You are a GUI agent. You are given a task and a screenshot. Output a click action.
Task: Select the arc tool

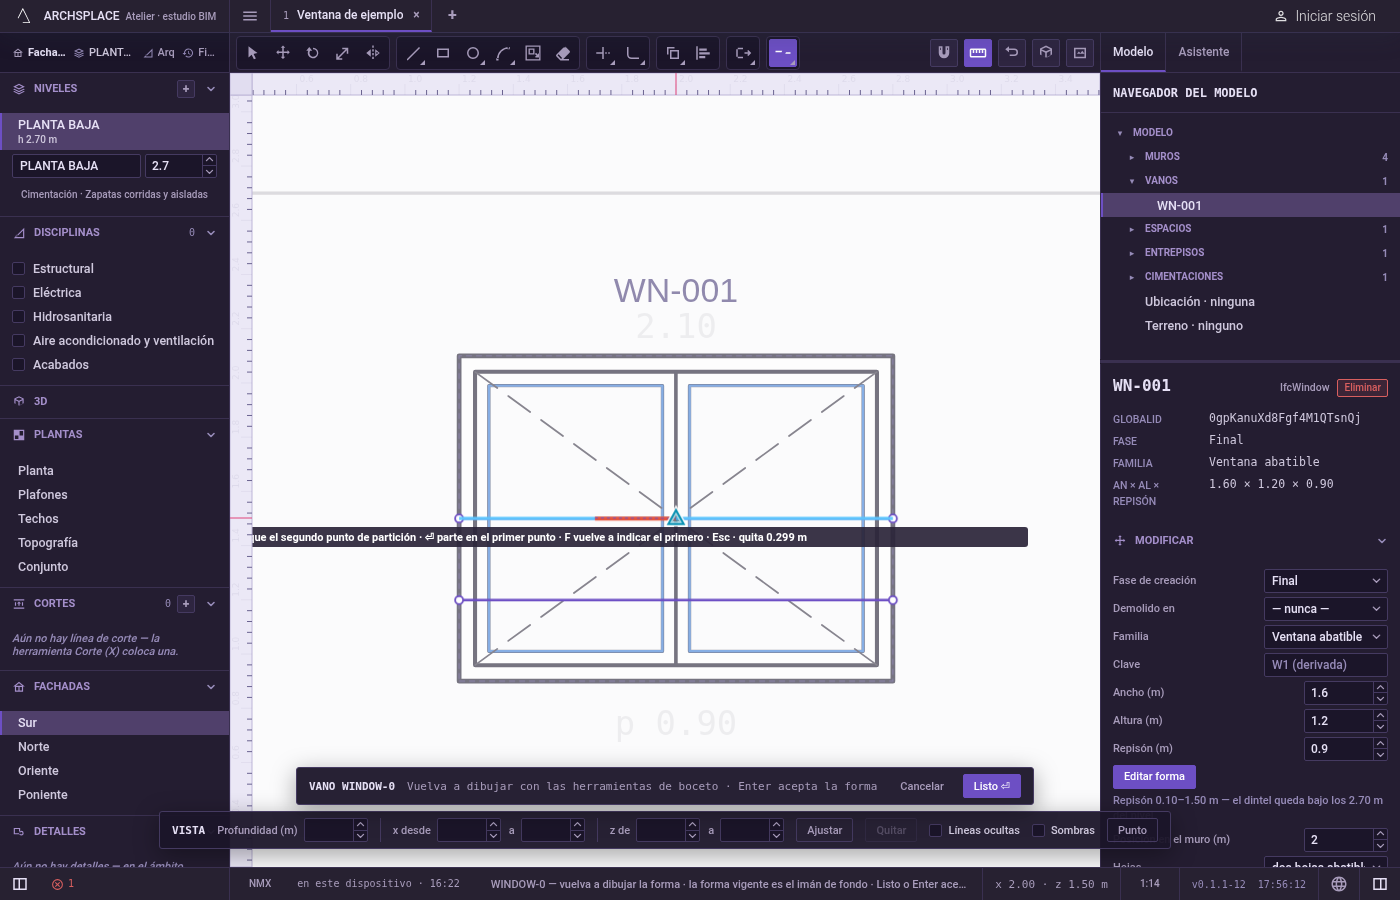click(503, 53)
